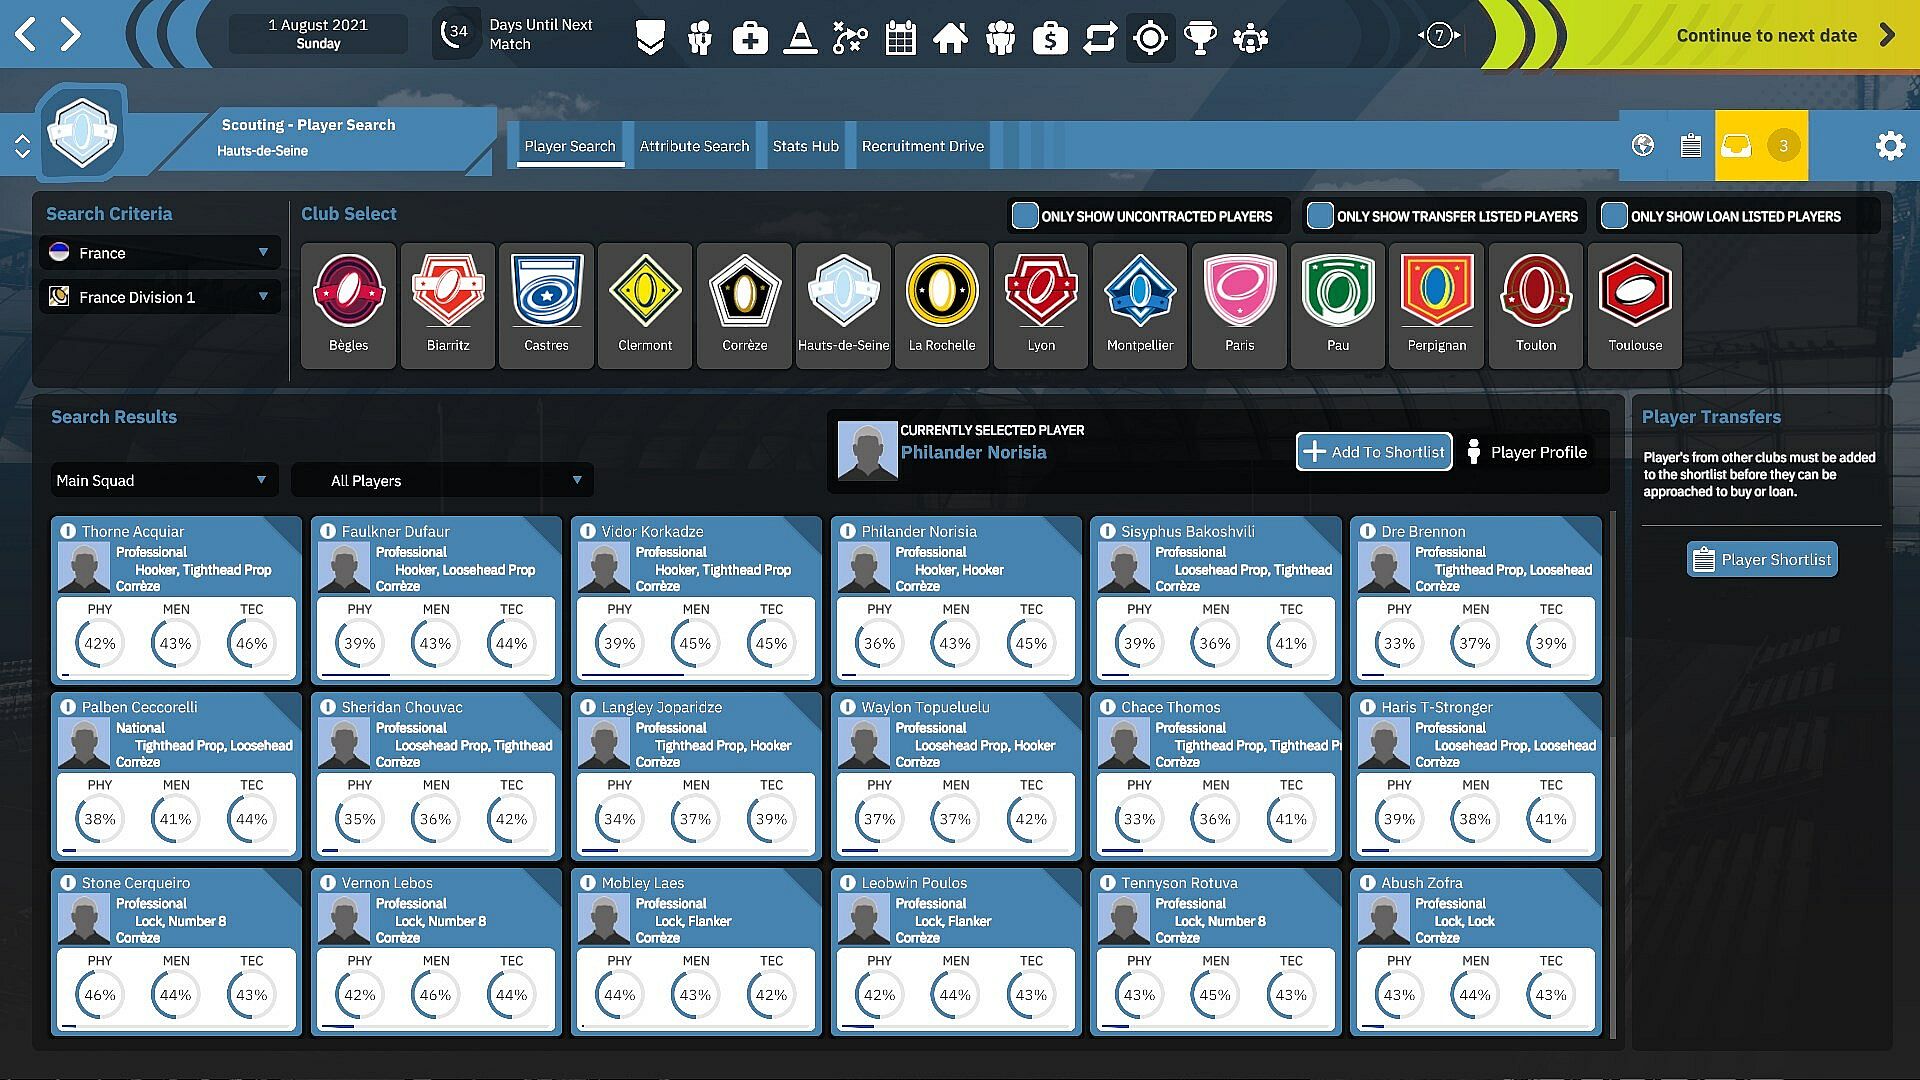Open the medical kit injuries icon
The height and width of the screenshot is (1080, 1920).
(750, 38)
